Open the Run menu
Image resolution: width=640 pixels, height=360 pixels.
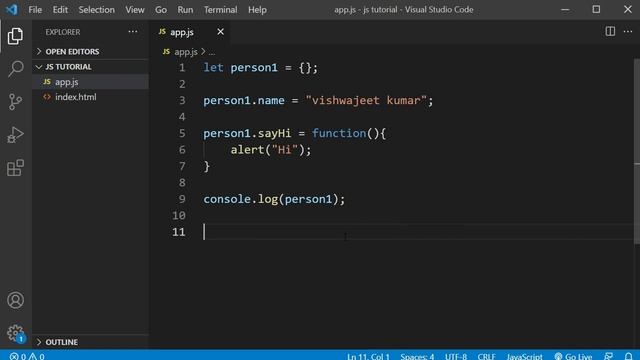coord(185,9)
